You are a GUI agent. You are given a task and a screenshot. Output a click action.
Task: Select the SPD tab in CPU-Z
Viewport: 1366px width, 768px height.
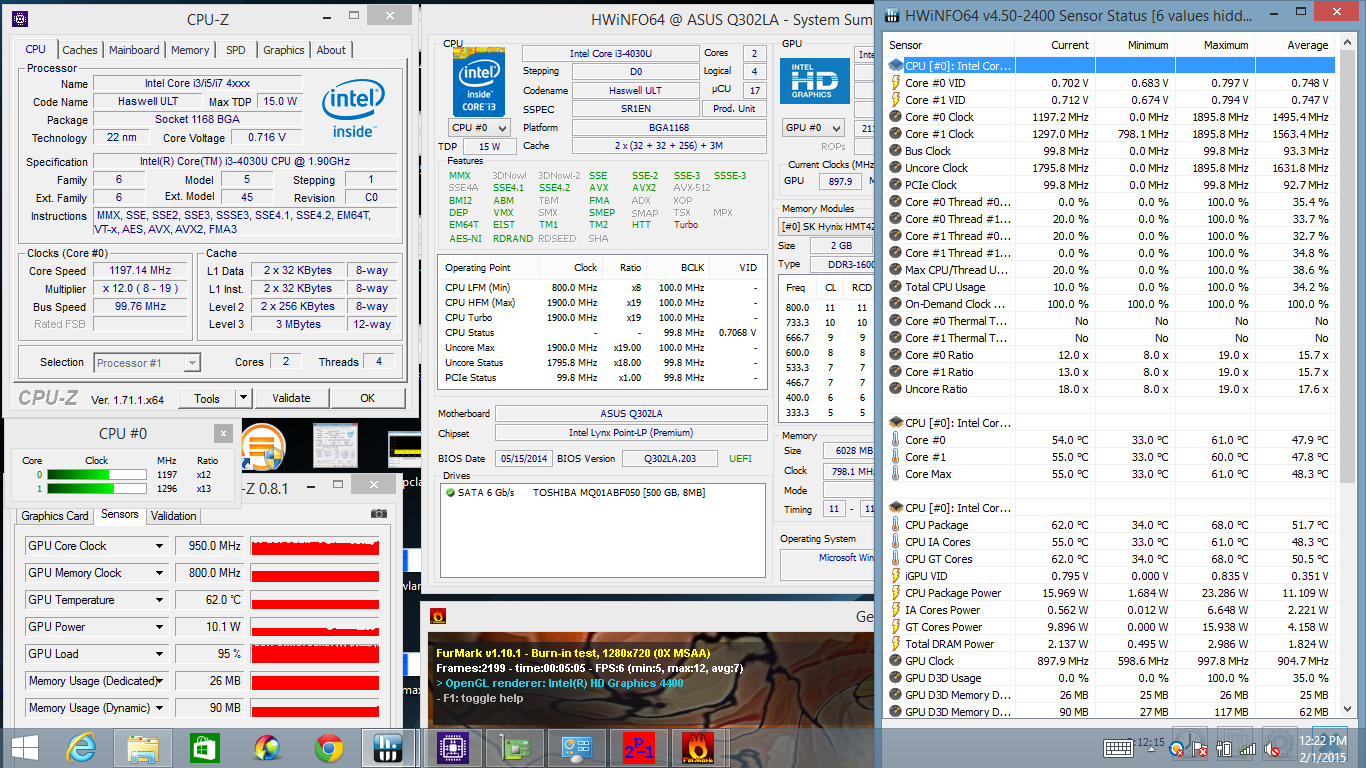(x=235, y=50)
